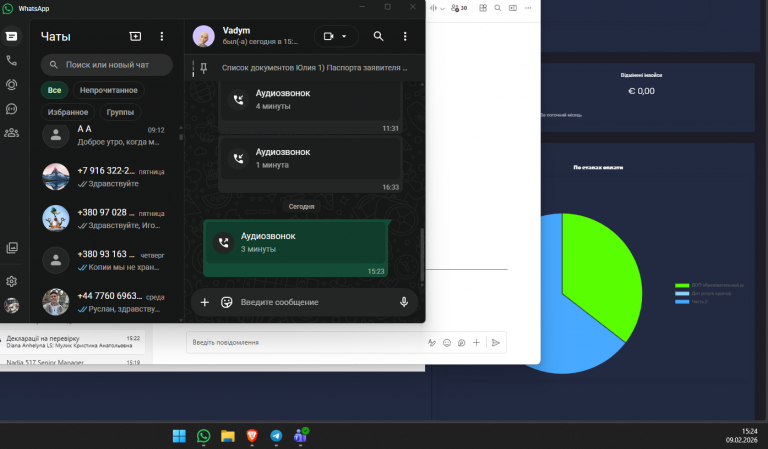The height and width of the screenshot is (449, 768).
Task: Open the Vadym chat options menu
Action: 405,36
